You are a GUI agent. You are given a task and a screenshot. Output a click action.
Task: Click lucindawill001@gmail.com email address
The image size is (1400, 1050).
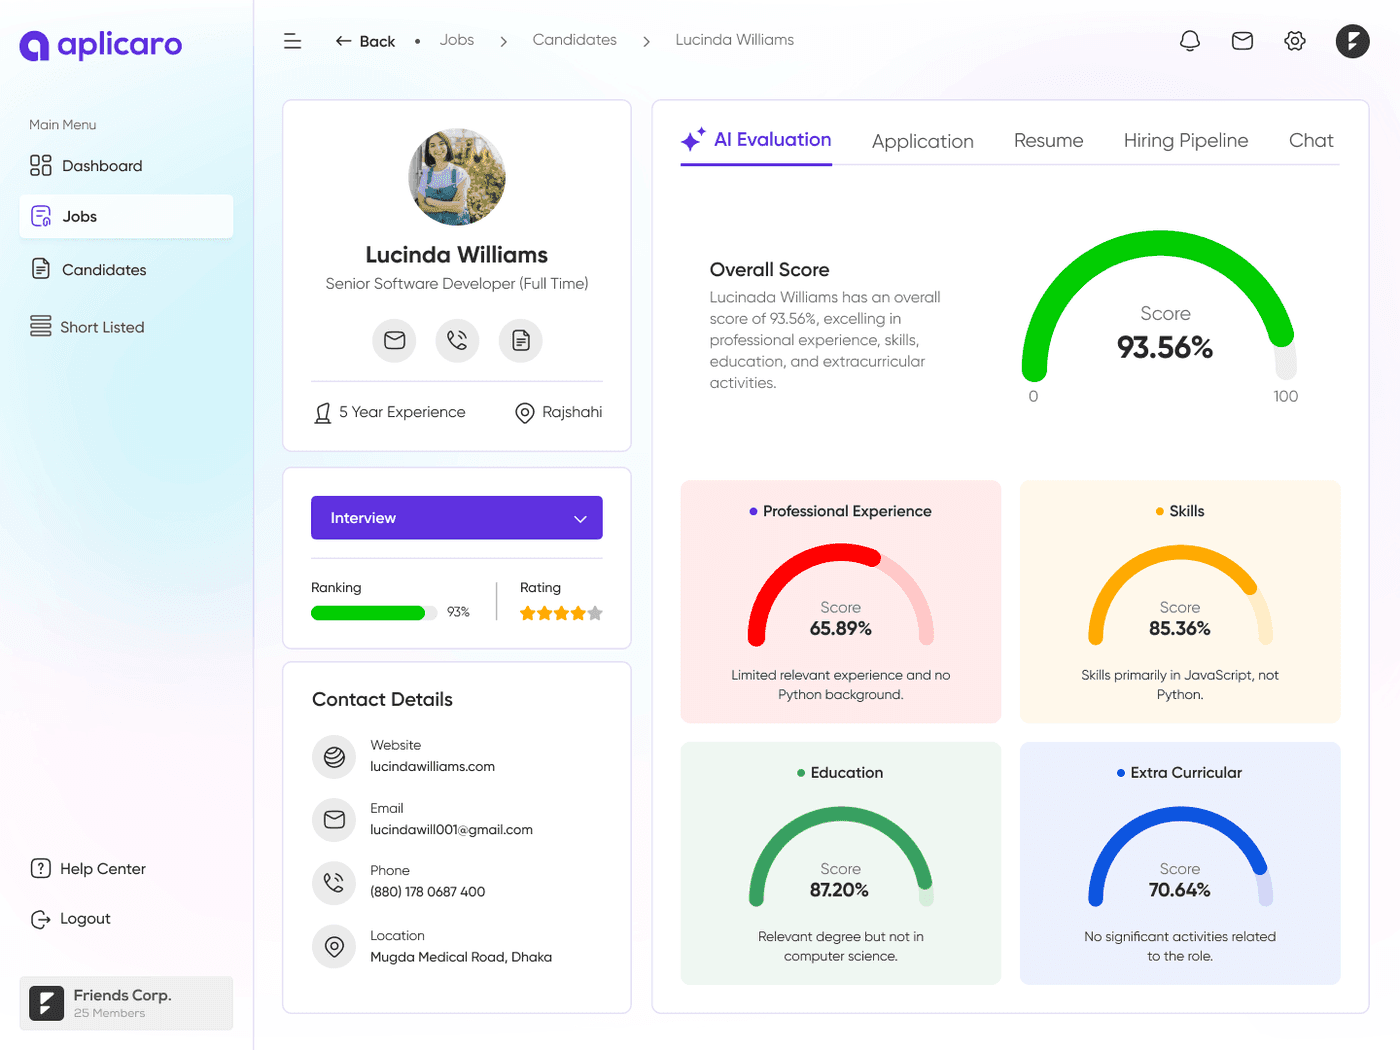(451, 830)
